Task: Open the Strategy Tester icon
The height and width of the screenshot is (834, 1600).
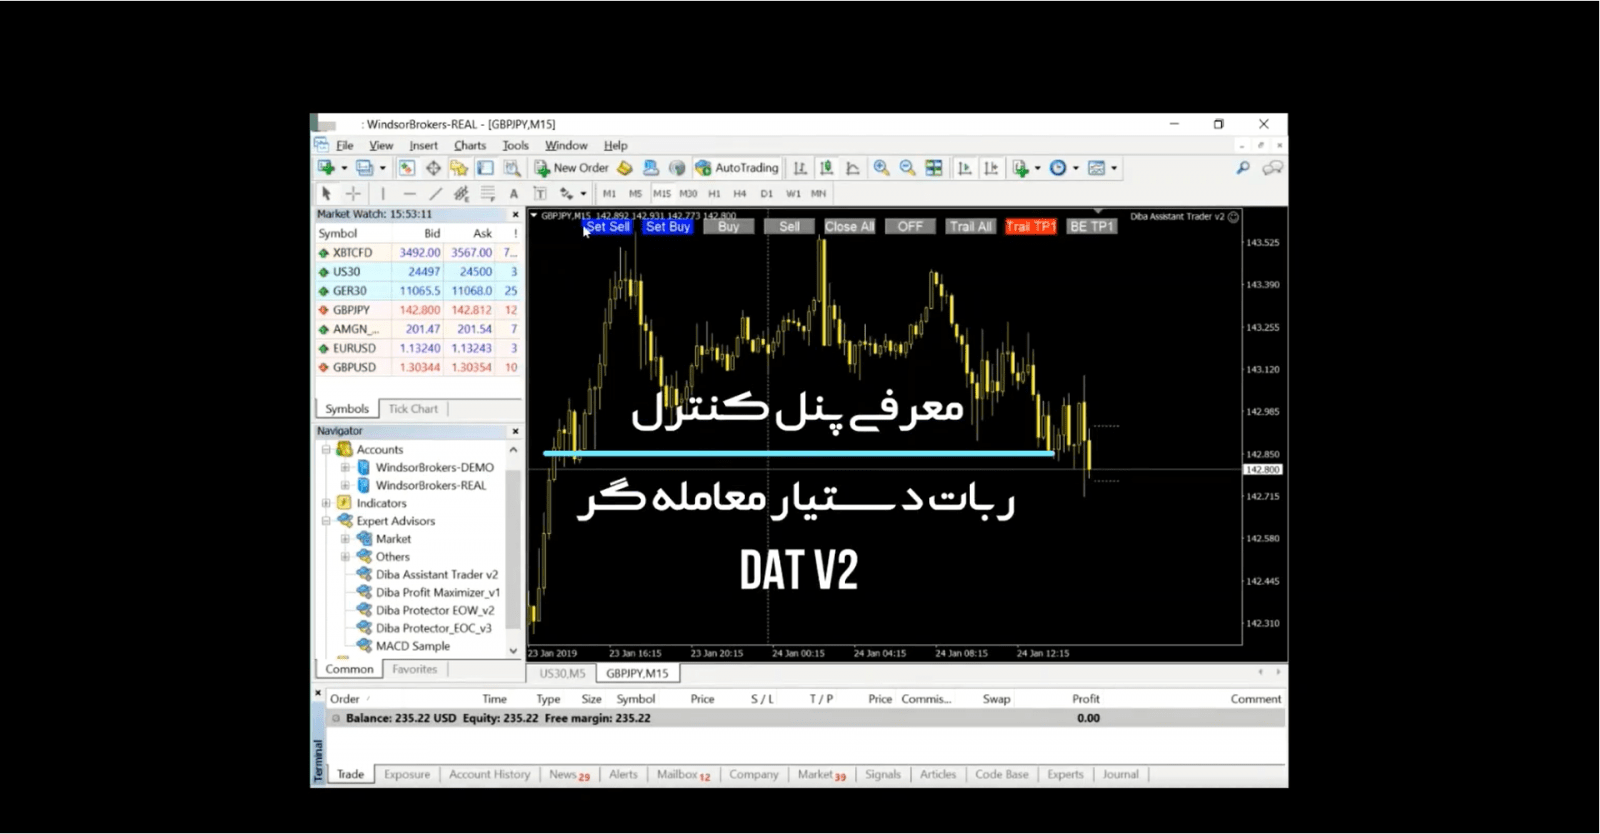Action: click(x=511, y=168)
